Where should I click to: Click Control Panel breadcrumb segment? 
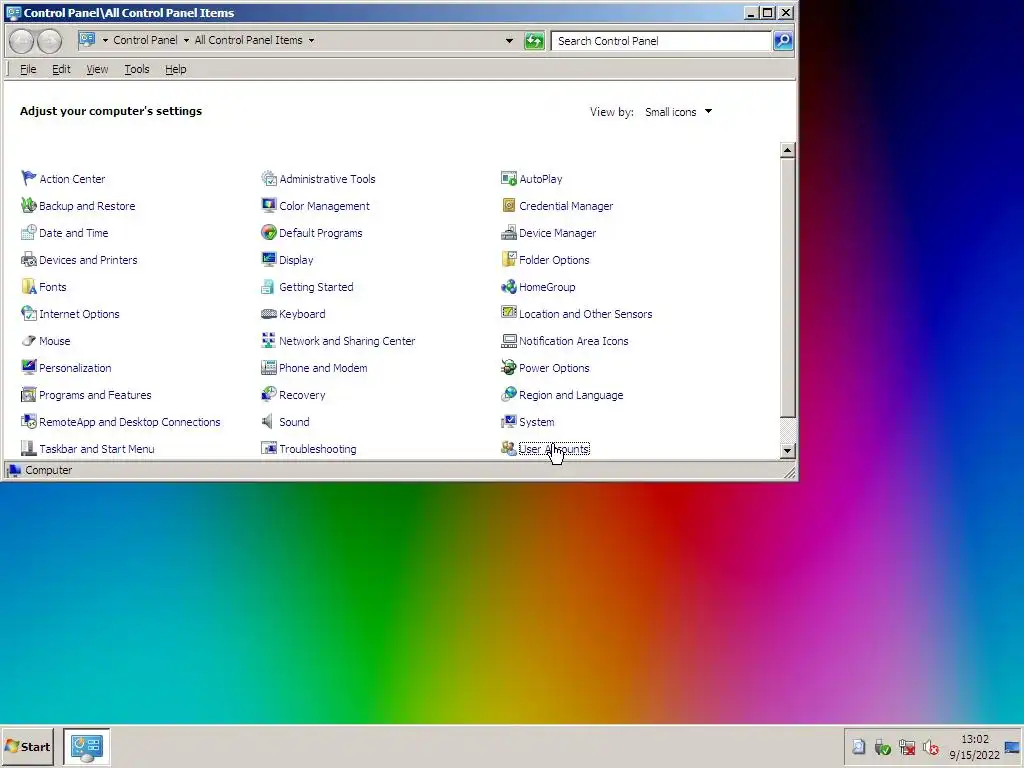click(145, 40)
